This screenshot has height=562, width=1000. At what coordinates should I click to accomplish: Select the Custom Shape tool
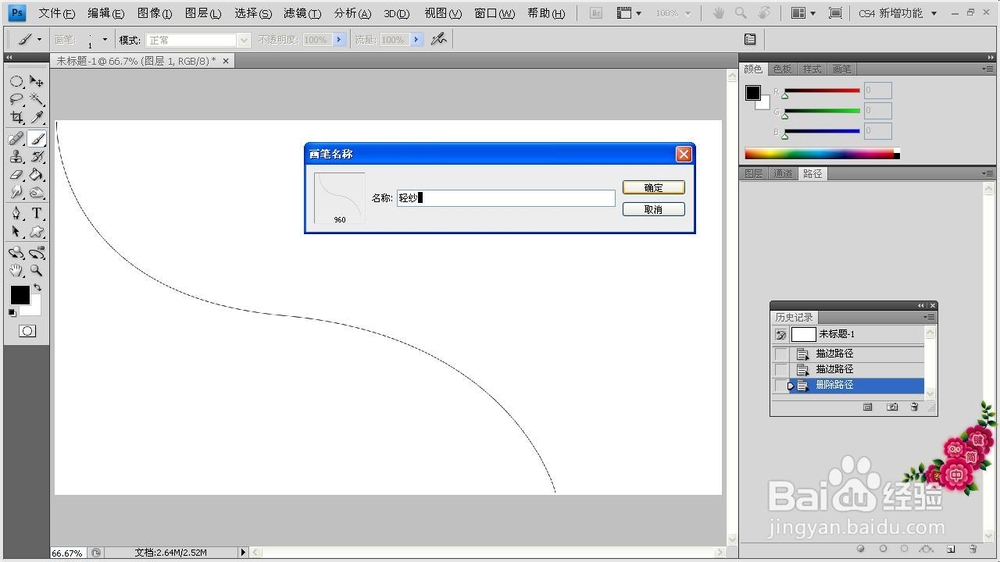click(x=36, y=231)
